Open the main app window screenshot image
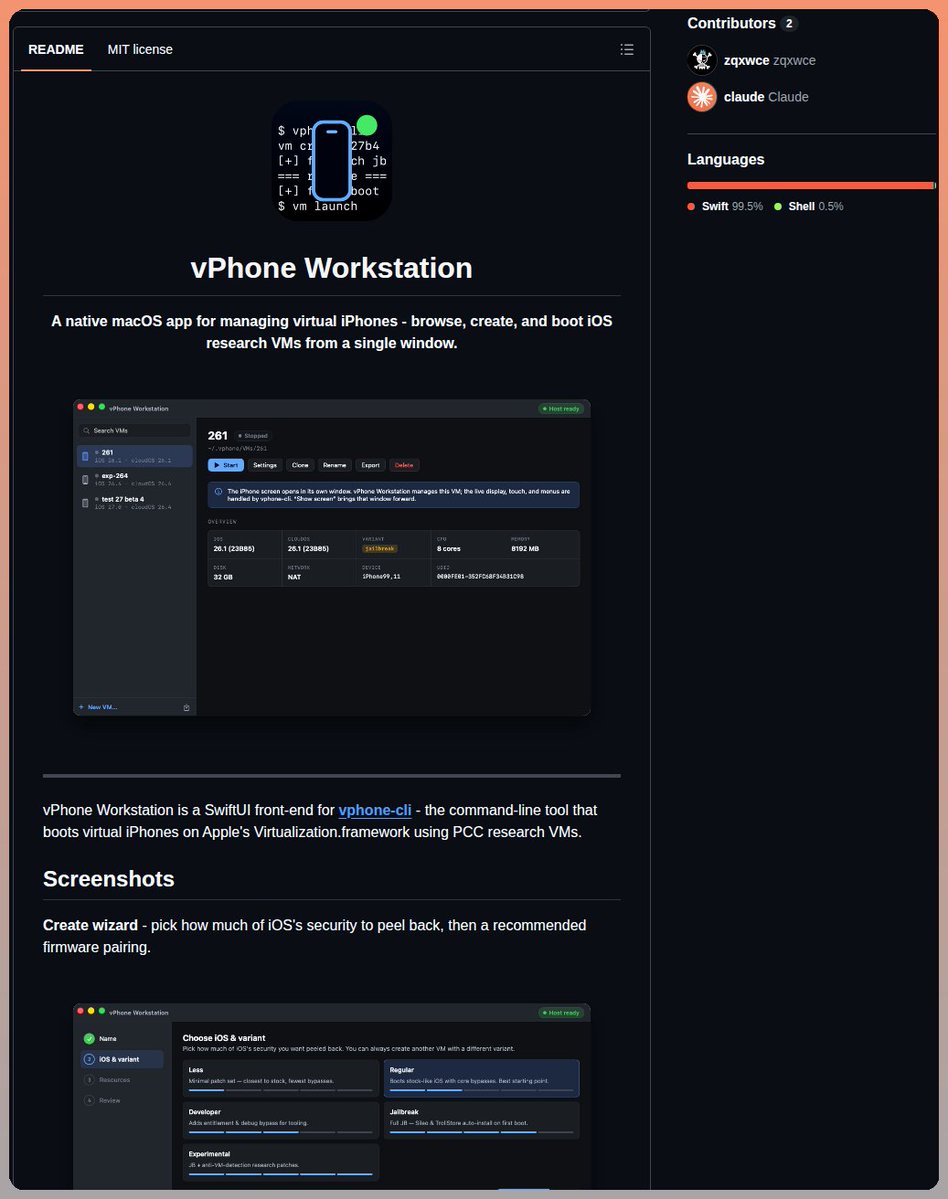This screenshot has width=948, height=1199. point(332,557)
